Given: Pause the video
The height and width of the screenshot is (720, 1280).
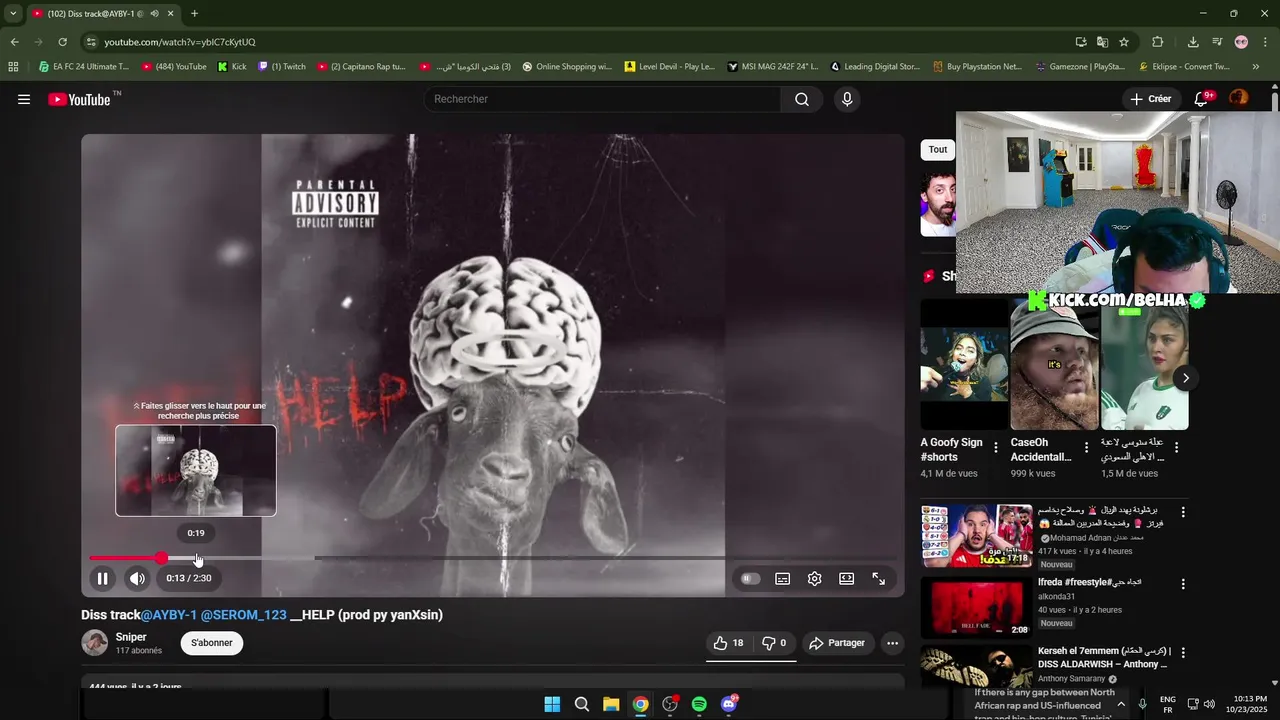Looking at the screenshot, I should 102,578.
